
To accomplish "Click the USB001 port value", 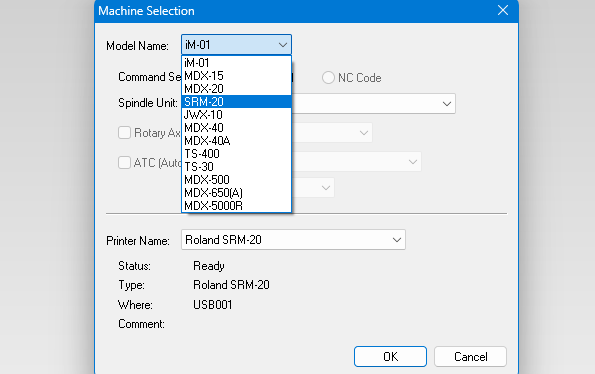I will click(x=212, y=305).
